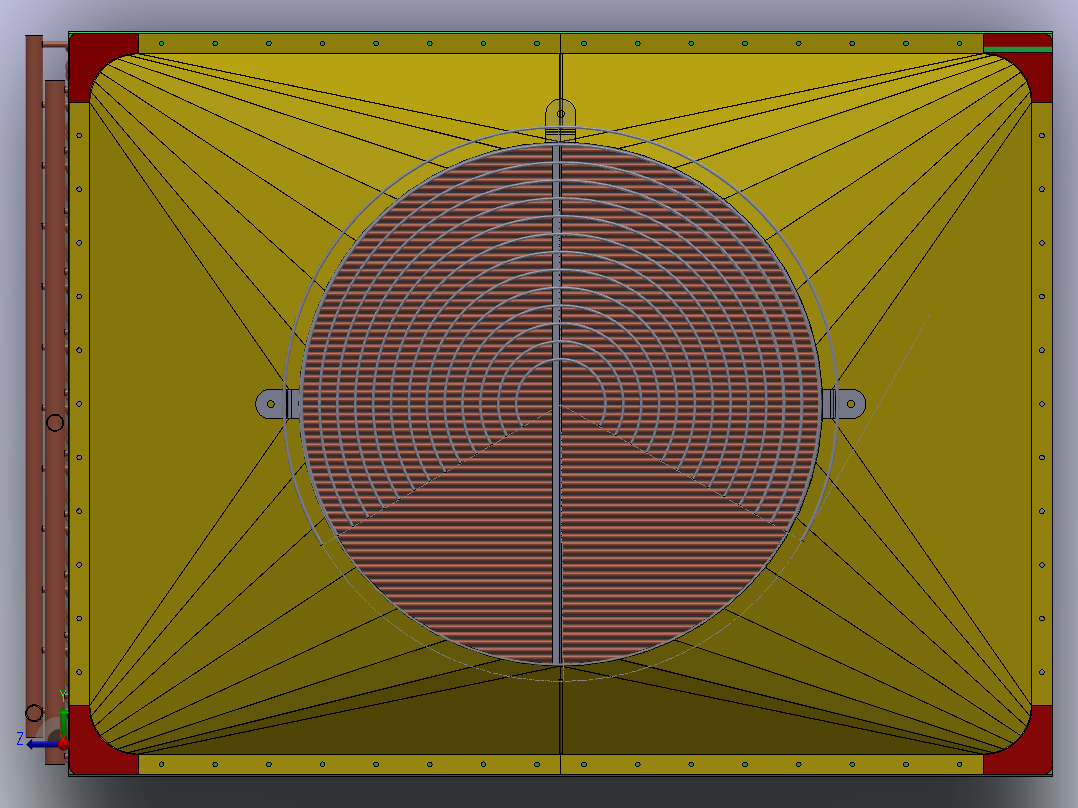Viewport: 1078px width, 808px height.
Task: Select the fan guard's left mounting tab
Action: (275, 404)
